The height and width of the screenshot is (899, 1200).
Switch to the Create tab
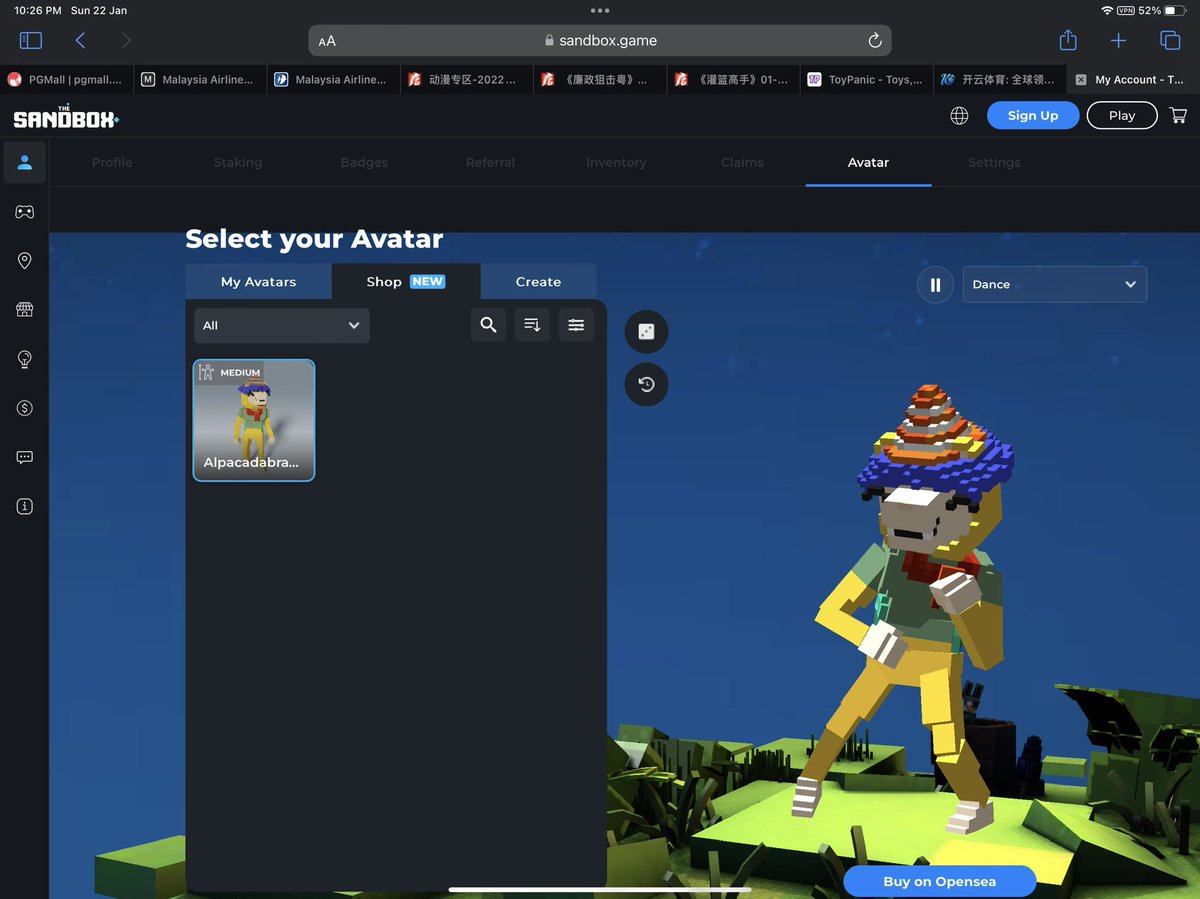[x=538, y=281]
